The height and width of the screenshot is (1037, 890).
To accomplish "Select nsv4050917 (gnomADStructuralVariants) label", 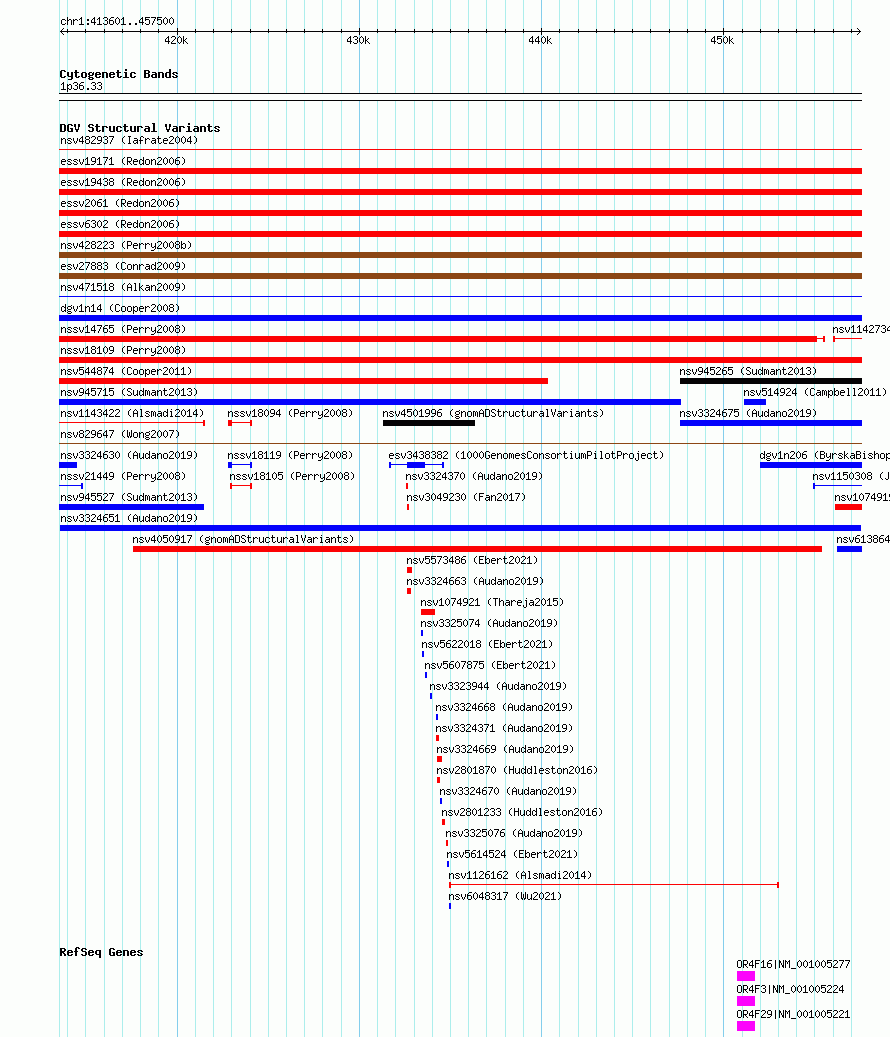I will point(243,540).
